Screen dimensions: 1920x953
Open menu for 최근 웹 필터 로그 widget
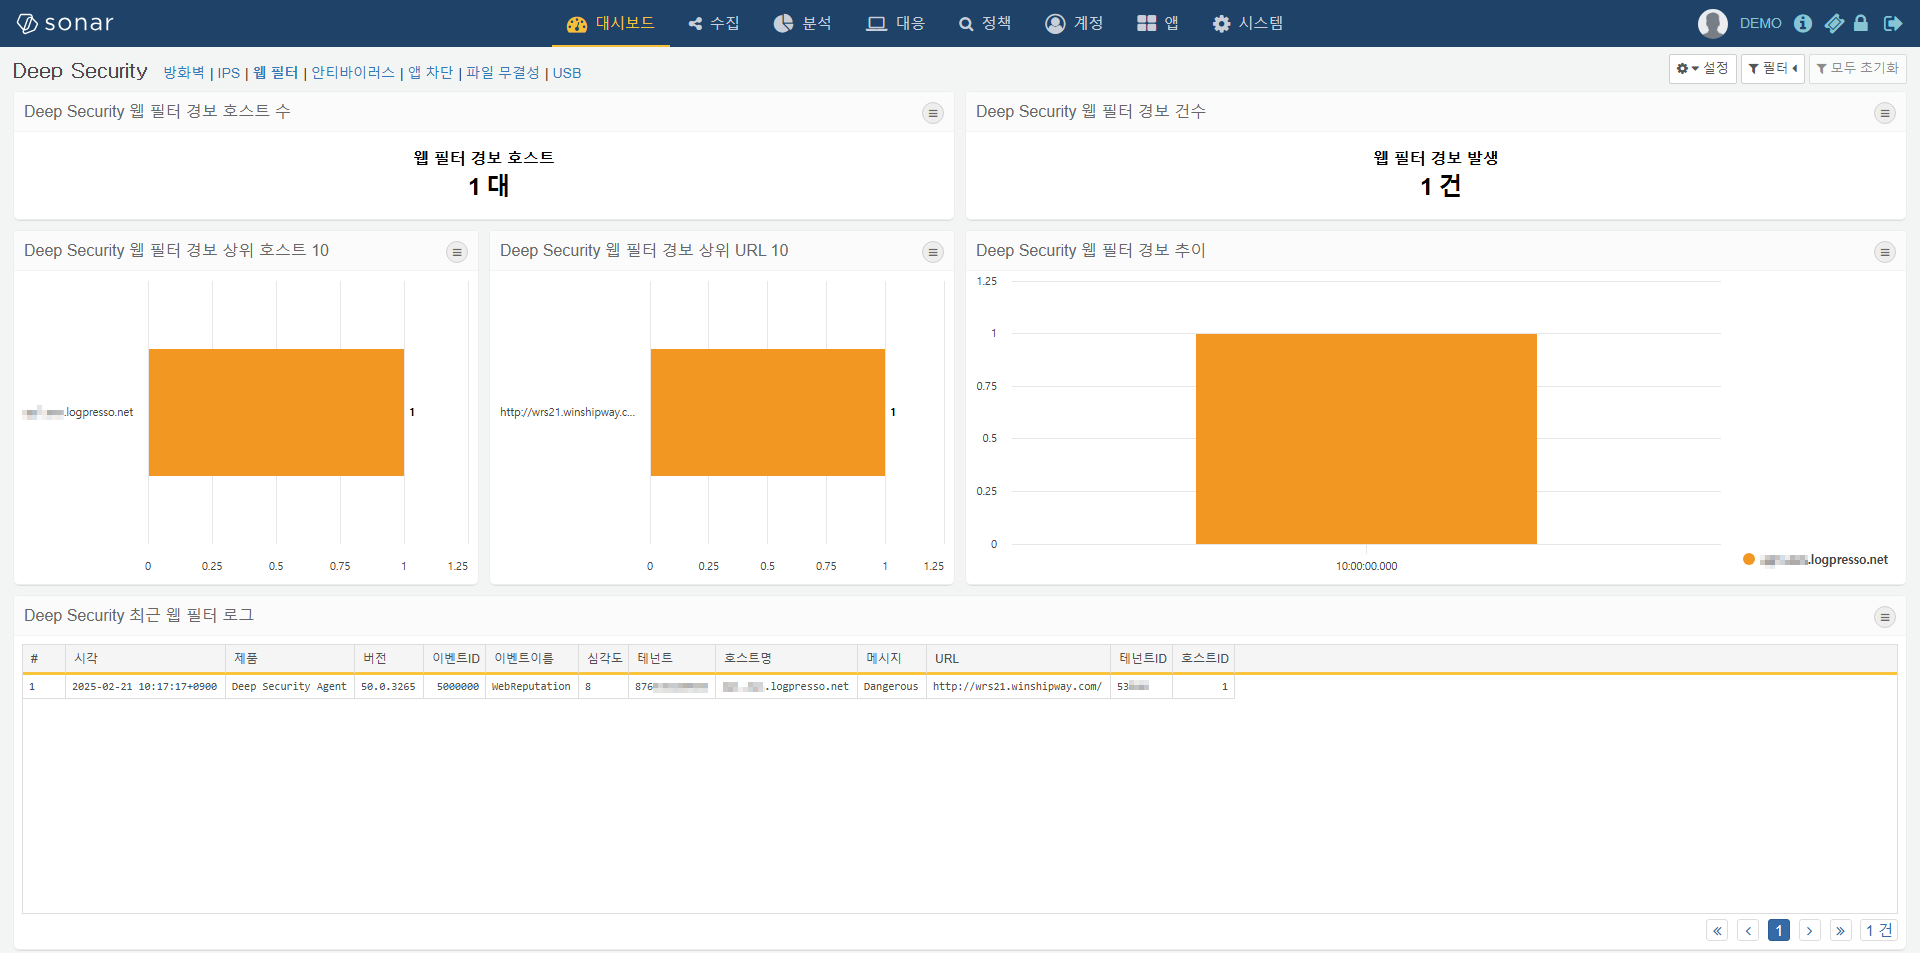1885,617
